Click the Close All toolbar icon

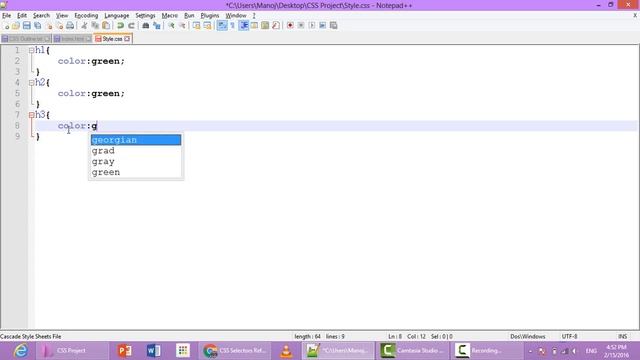60,26
